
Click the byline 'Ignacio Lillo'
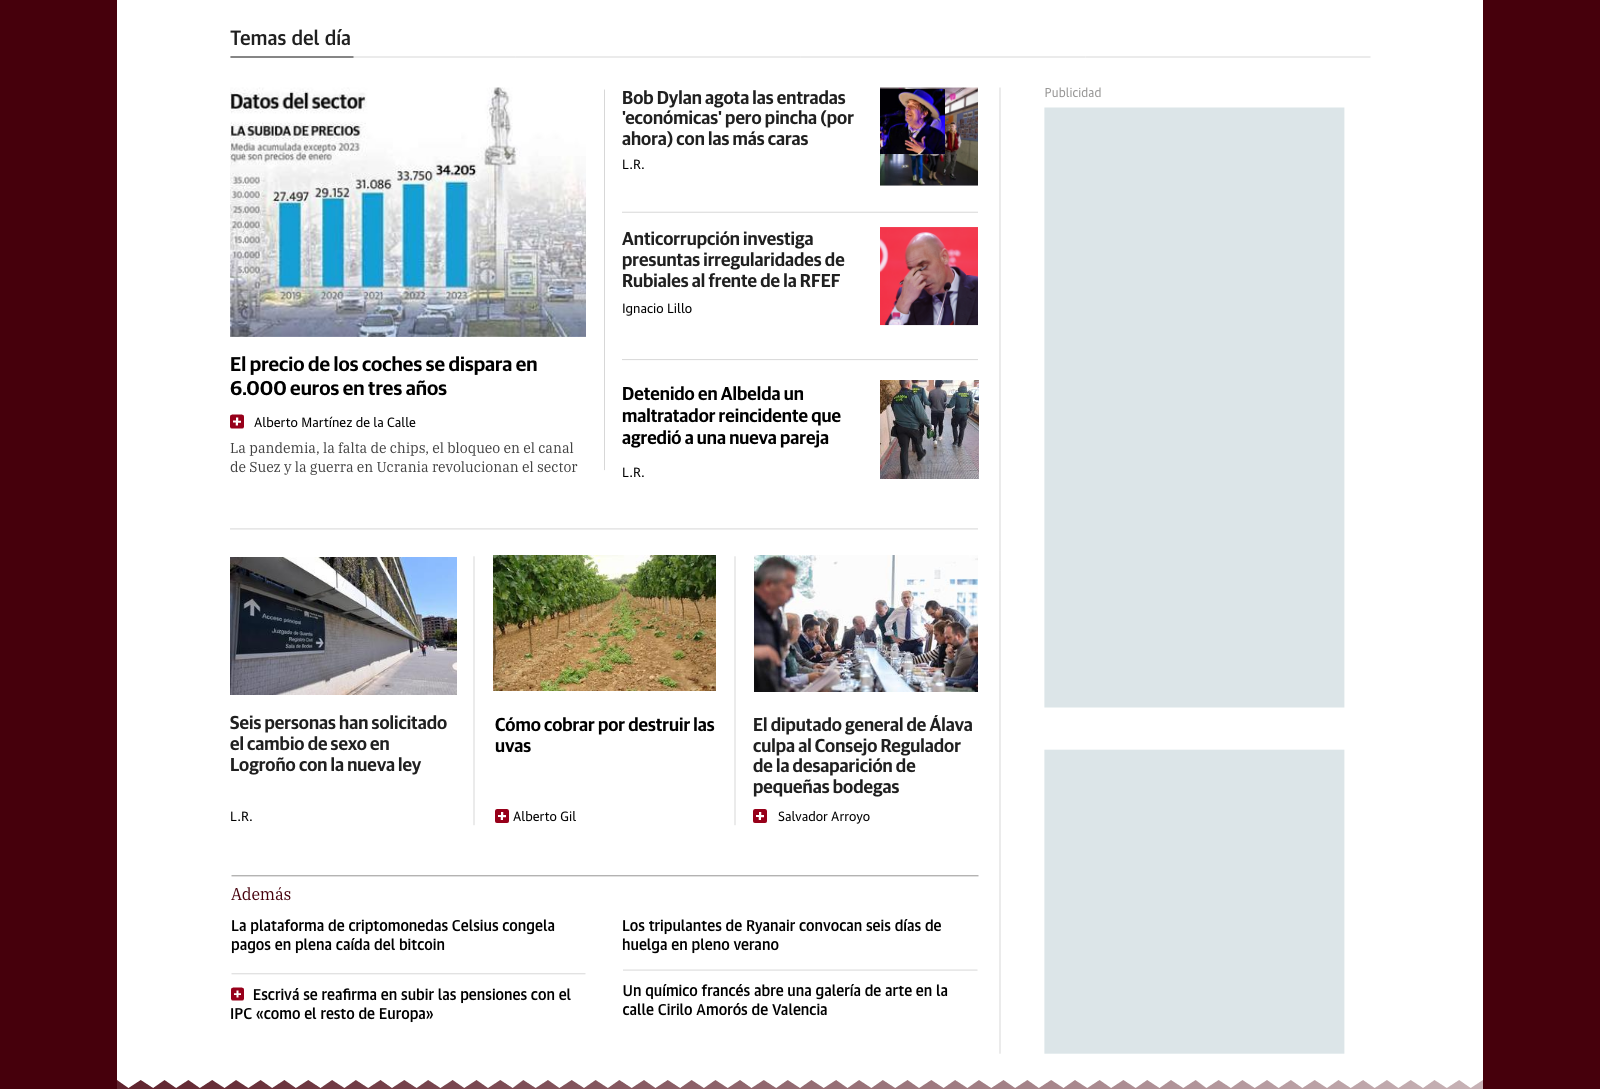(656, 308)
